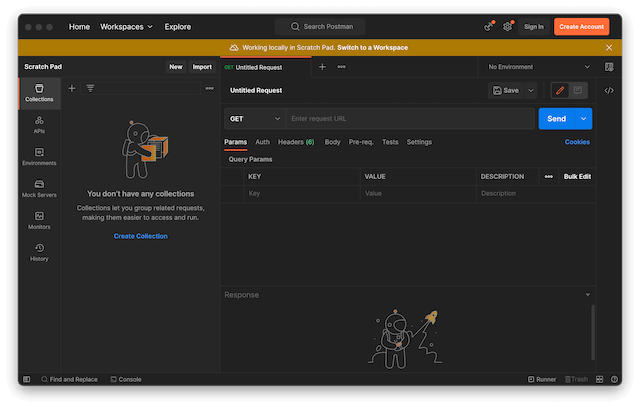Click the query param Value field
The height and width of the screenshot is (408, 640).
tap(418, 193)
